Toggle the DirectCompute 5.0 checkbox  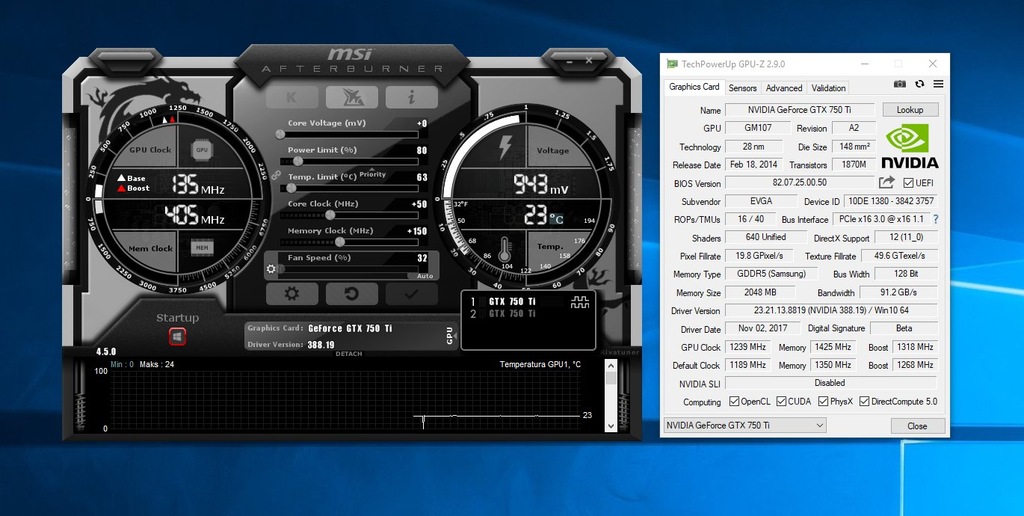tap(864, 401)
